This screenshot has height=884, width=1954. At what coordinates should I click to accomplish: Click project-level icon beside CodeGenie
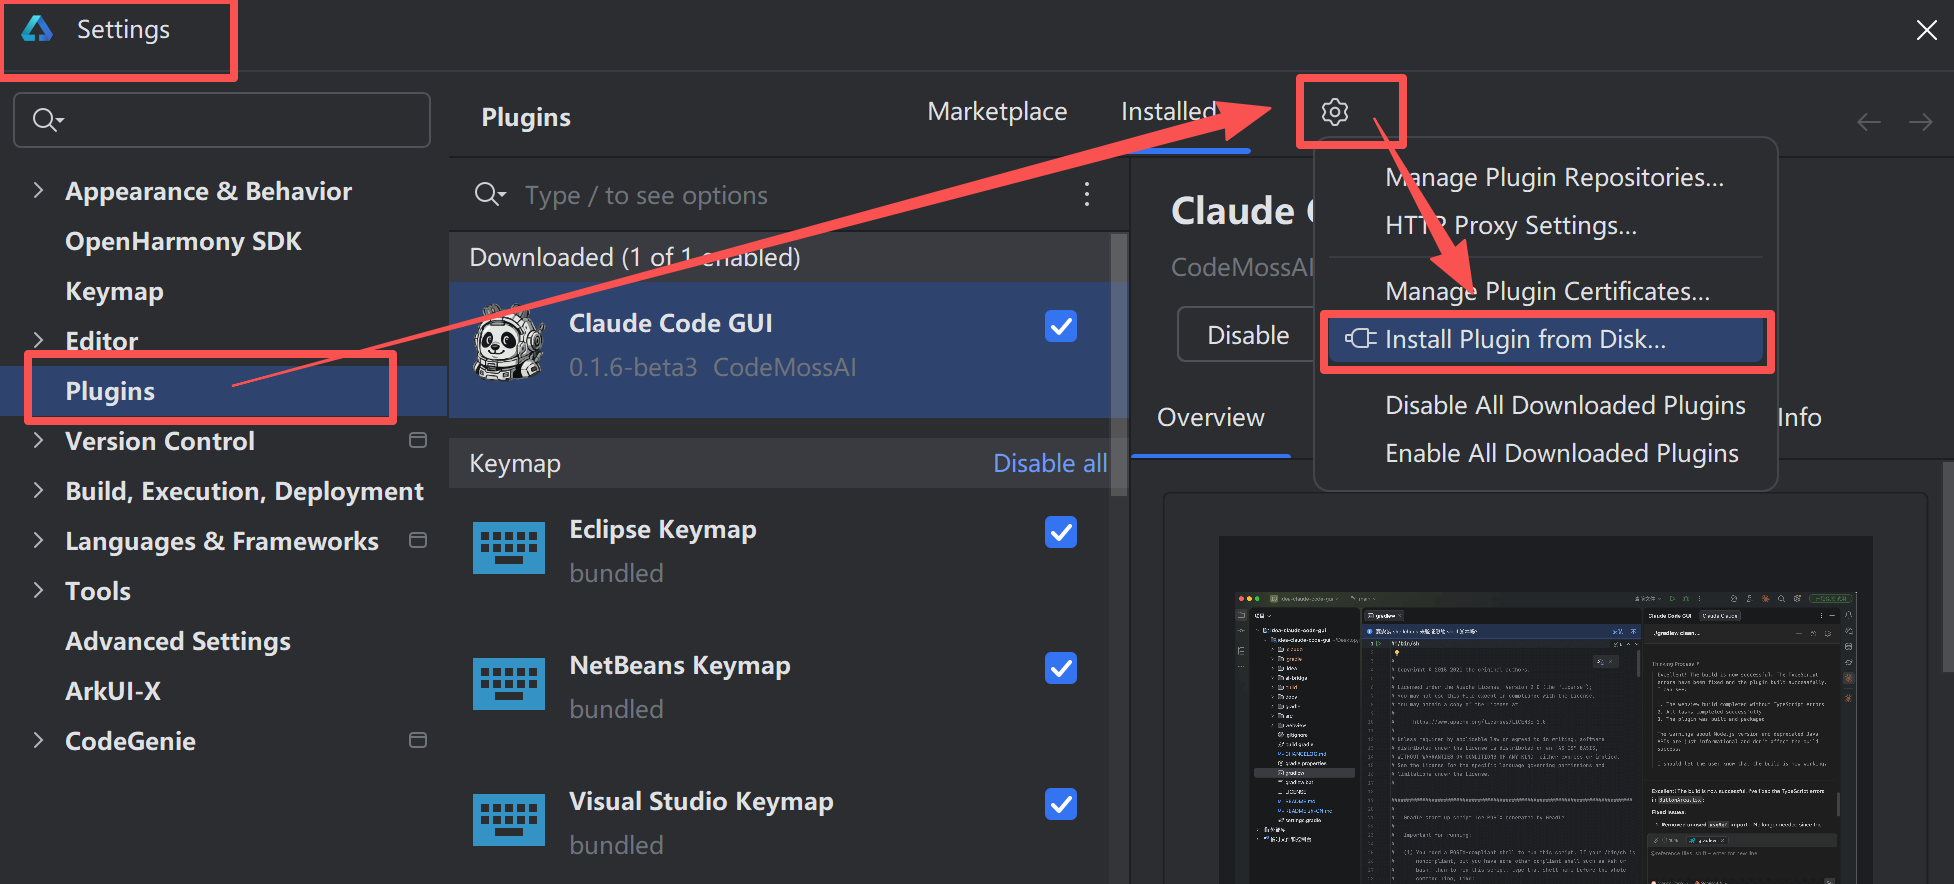click(x=418, y=740)
